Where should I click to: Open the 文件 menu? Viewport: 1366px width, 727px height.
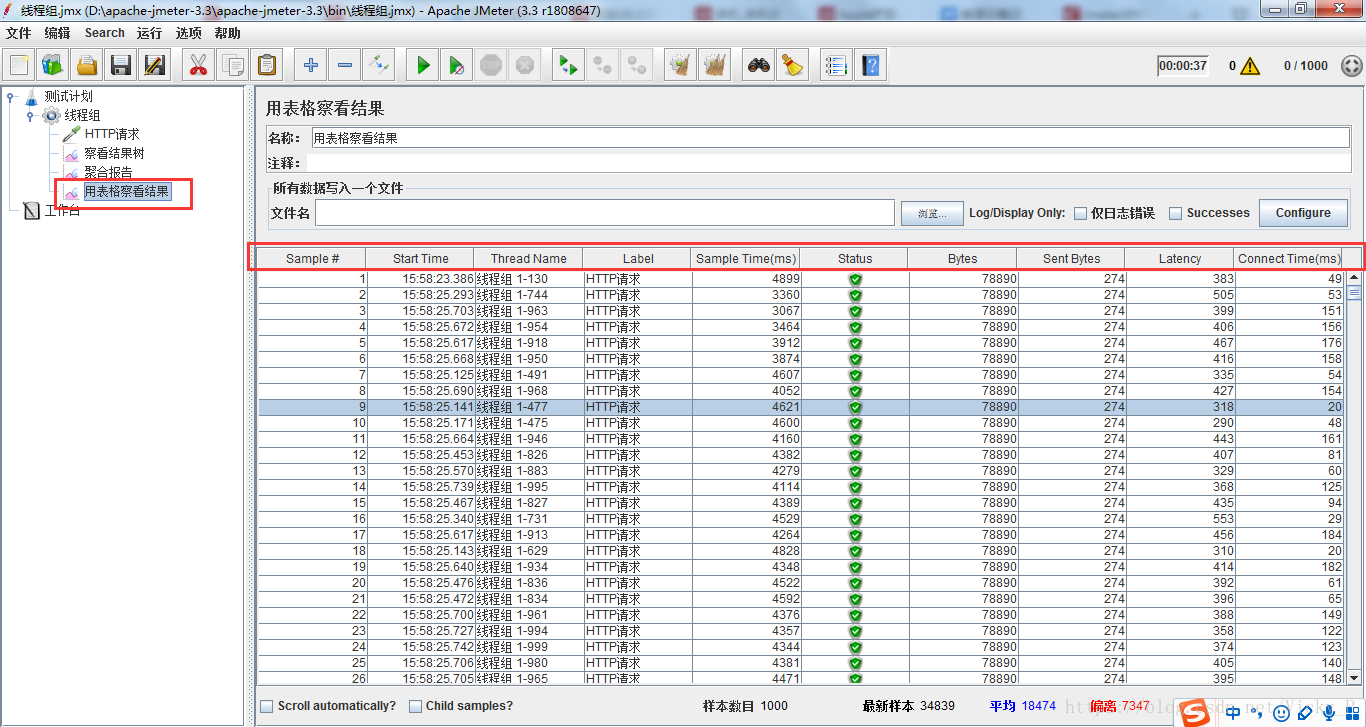point(19,33)
